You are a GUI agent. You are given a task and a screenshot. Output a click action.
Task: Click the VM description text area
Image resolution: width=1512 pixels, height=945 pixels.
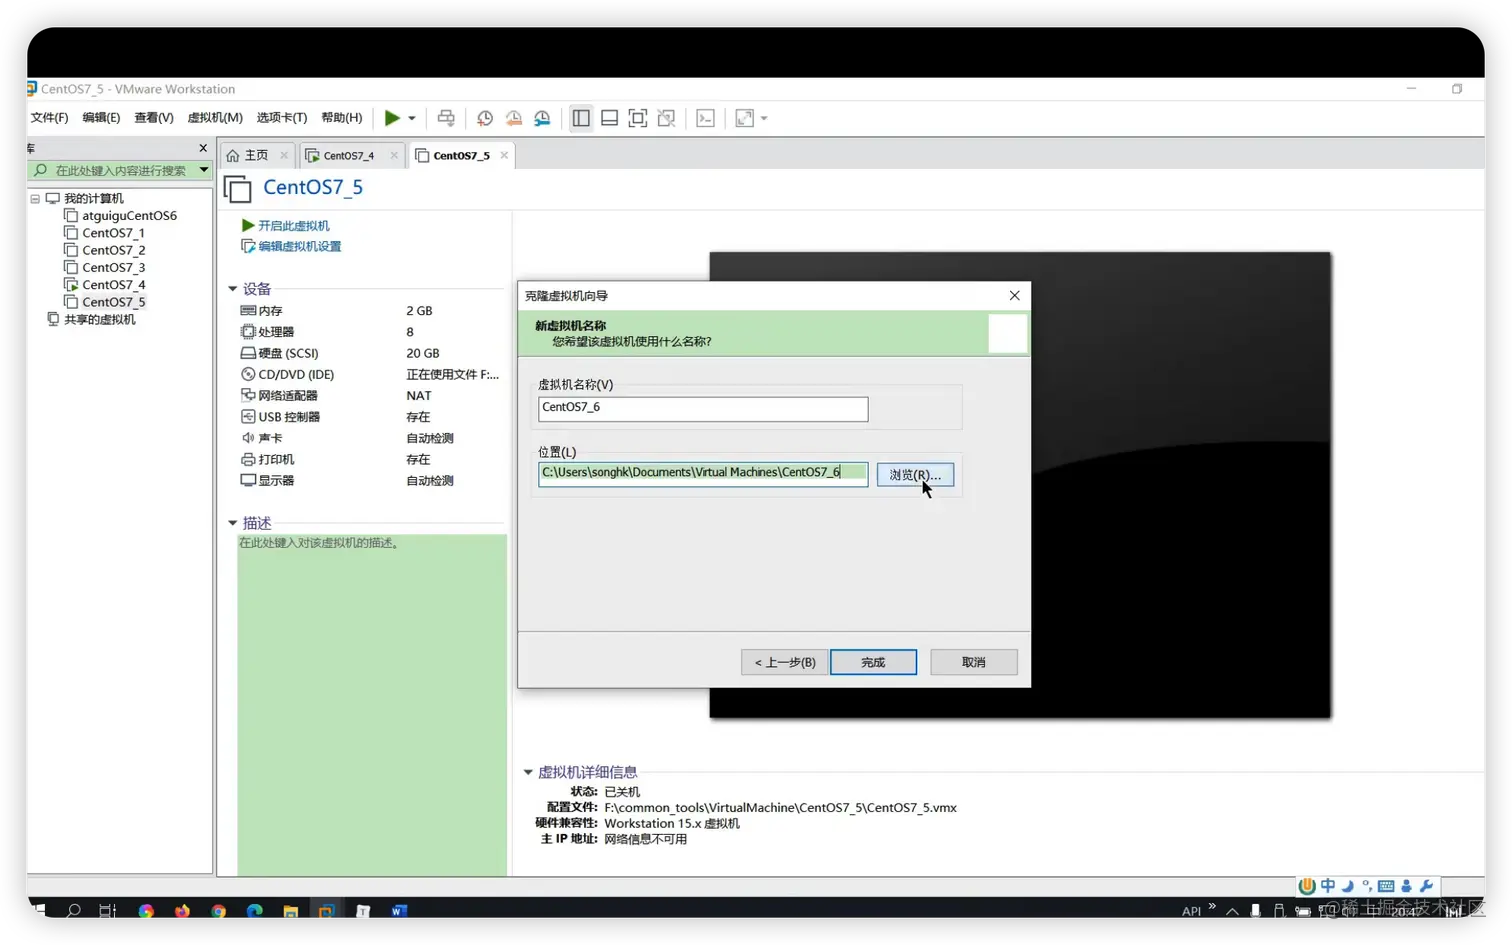(x=372, y=705)
